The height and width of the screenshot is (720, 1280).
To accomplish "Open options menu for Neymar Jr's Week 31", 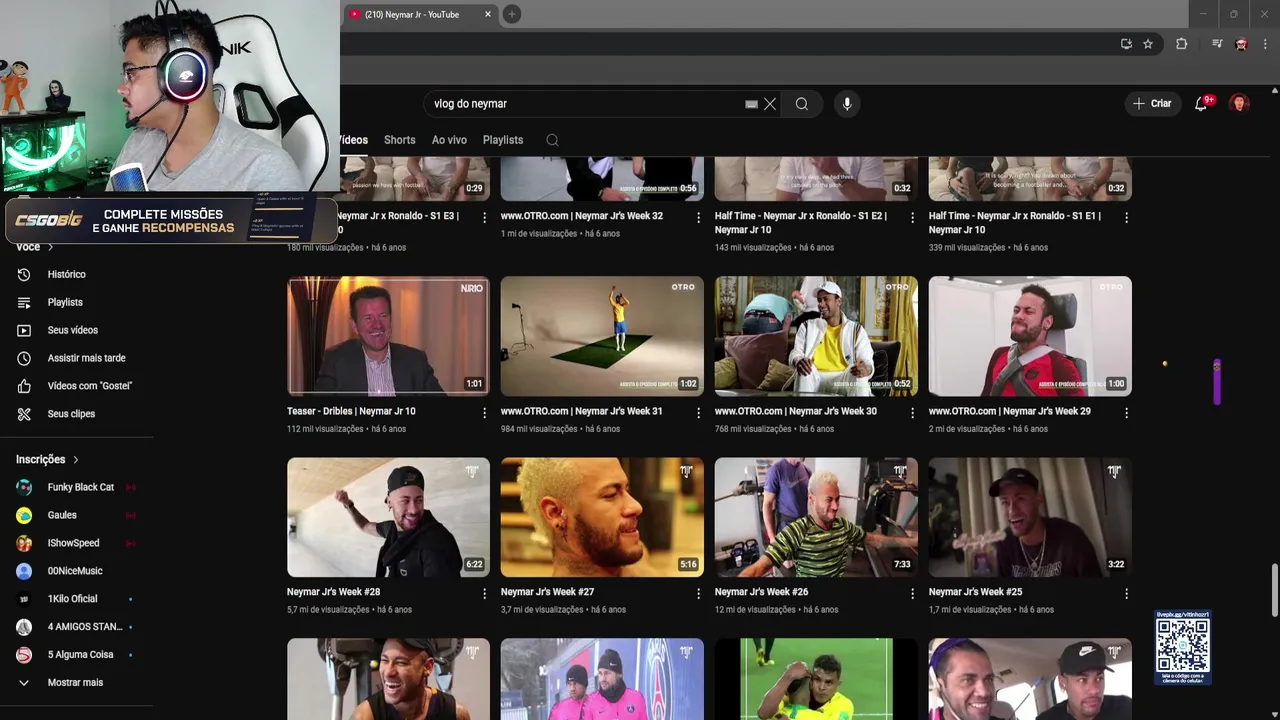I will coord(698,412).
